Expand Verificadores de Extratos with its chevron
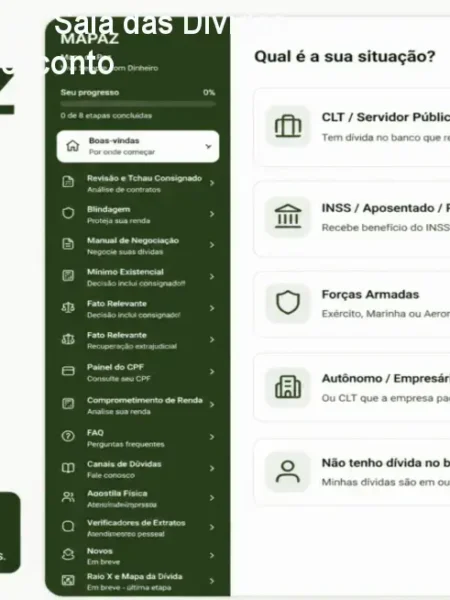 212,527
